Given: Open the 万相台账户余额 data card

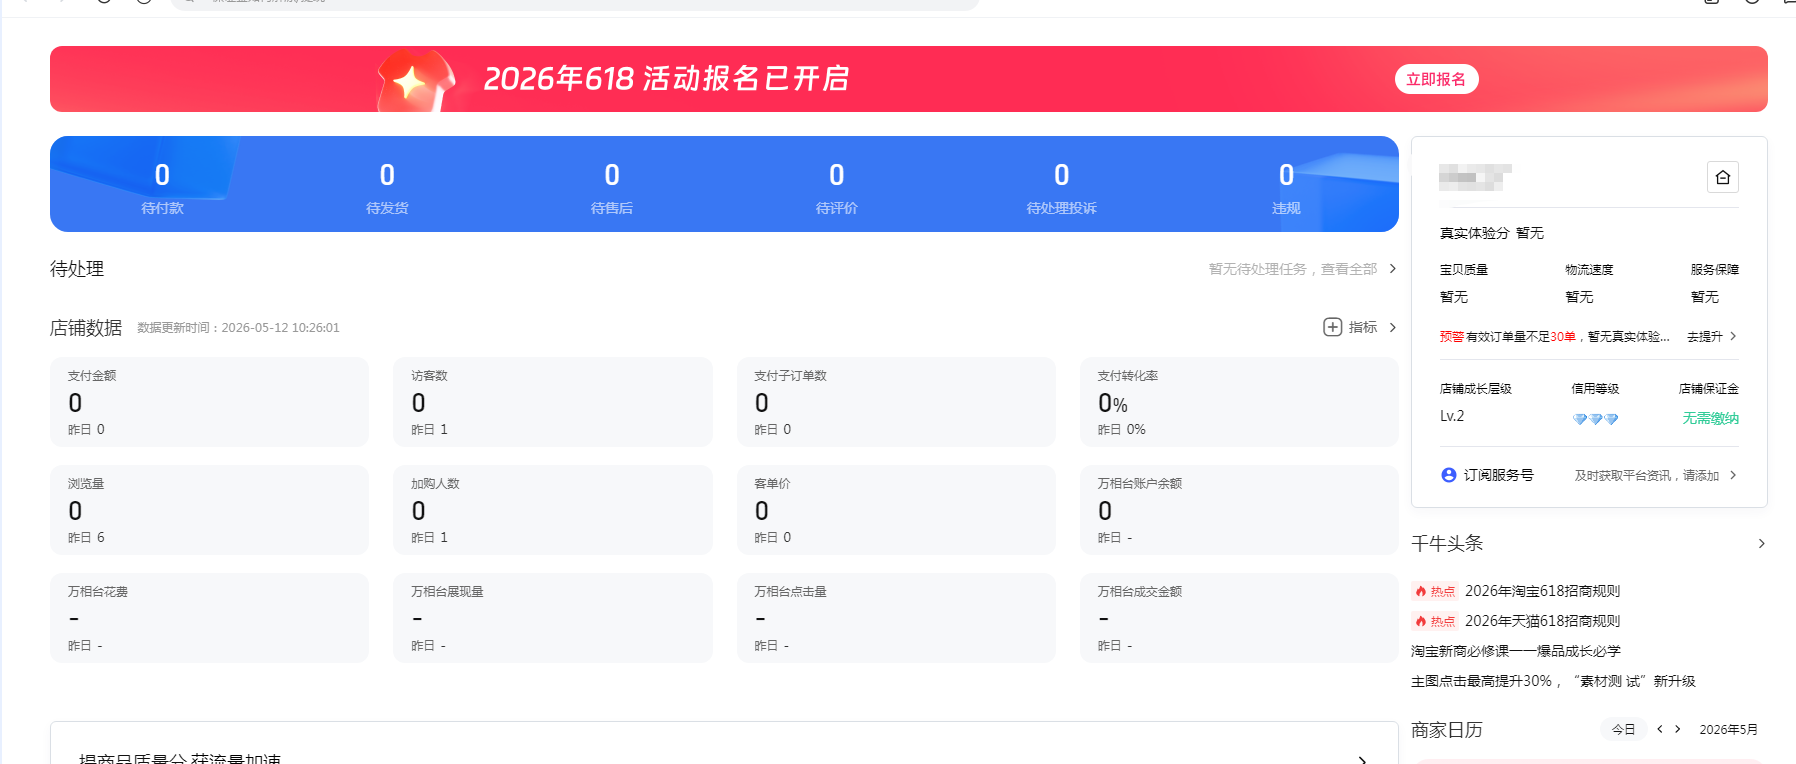Looking at the screenshot, I should click(1239, 510).
